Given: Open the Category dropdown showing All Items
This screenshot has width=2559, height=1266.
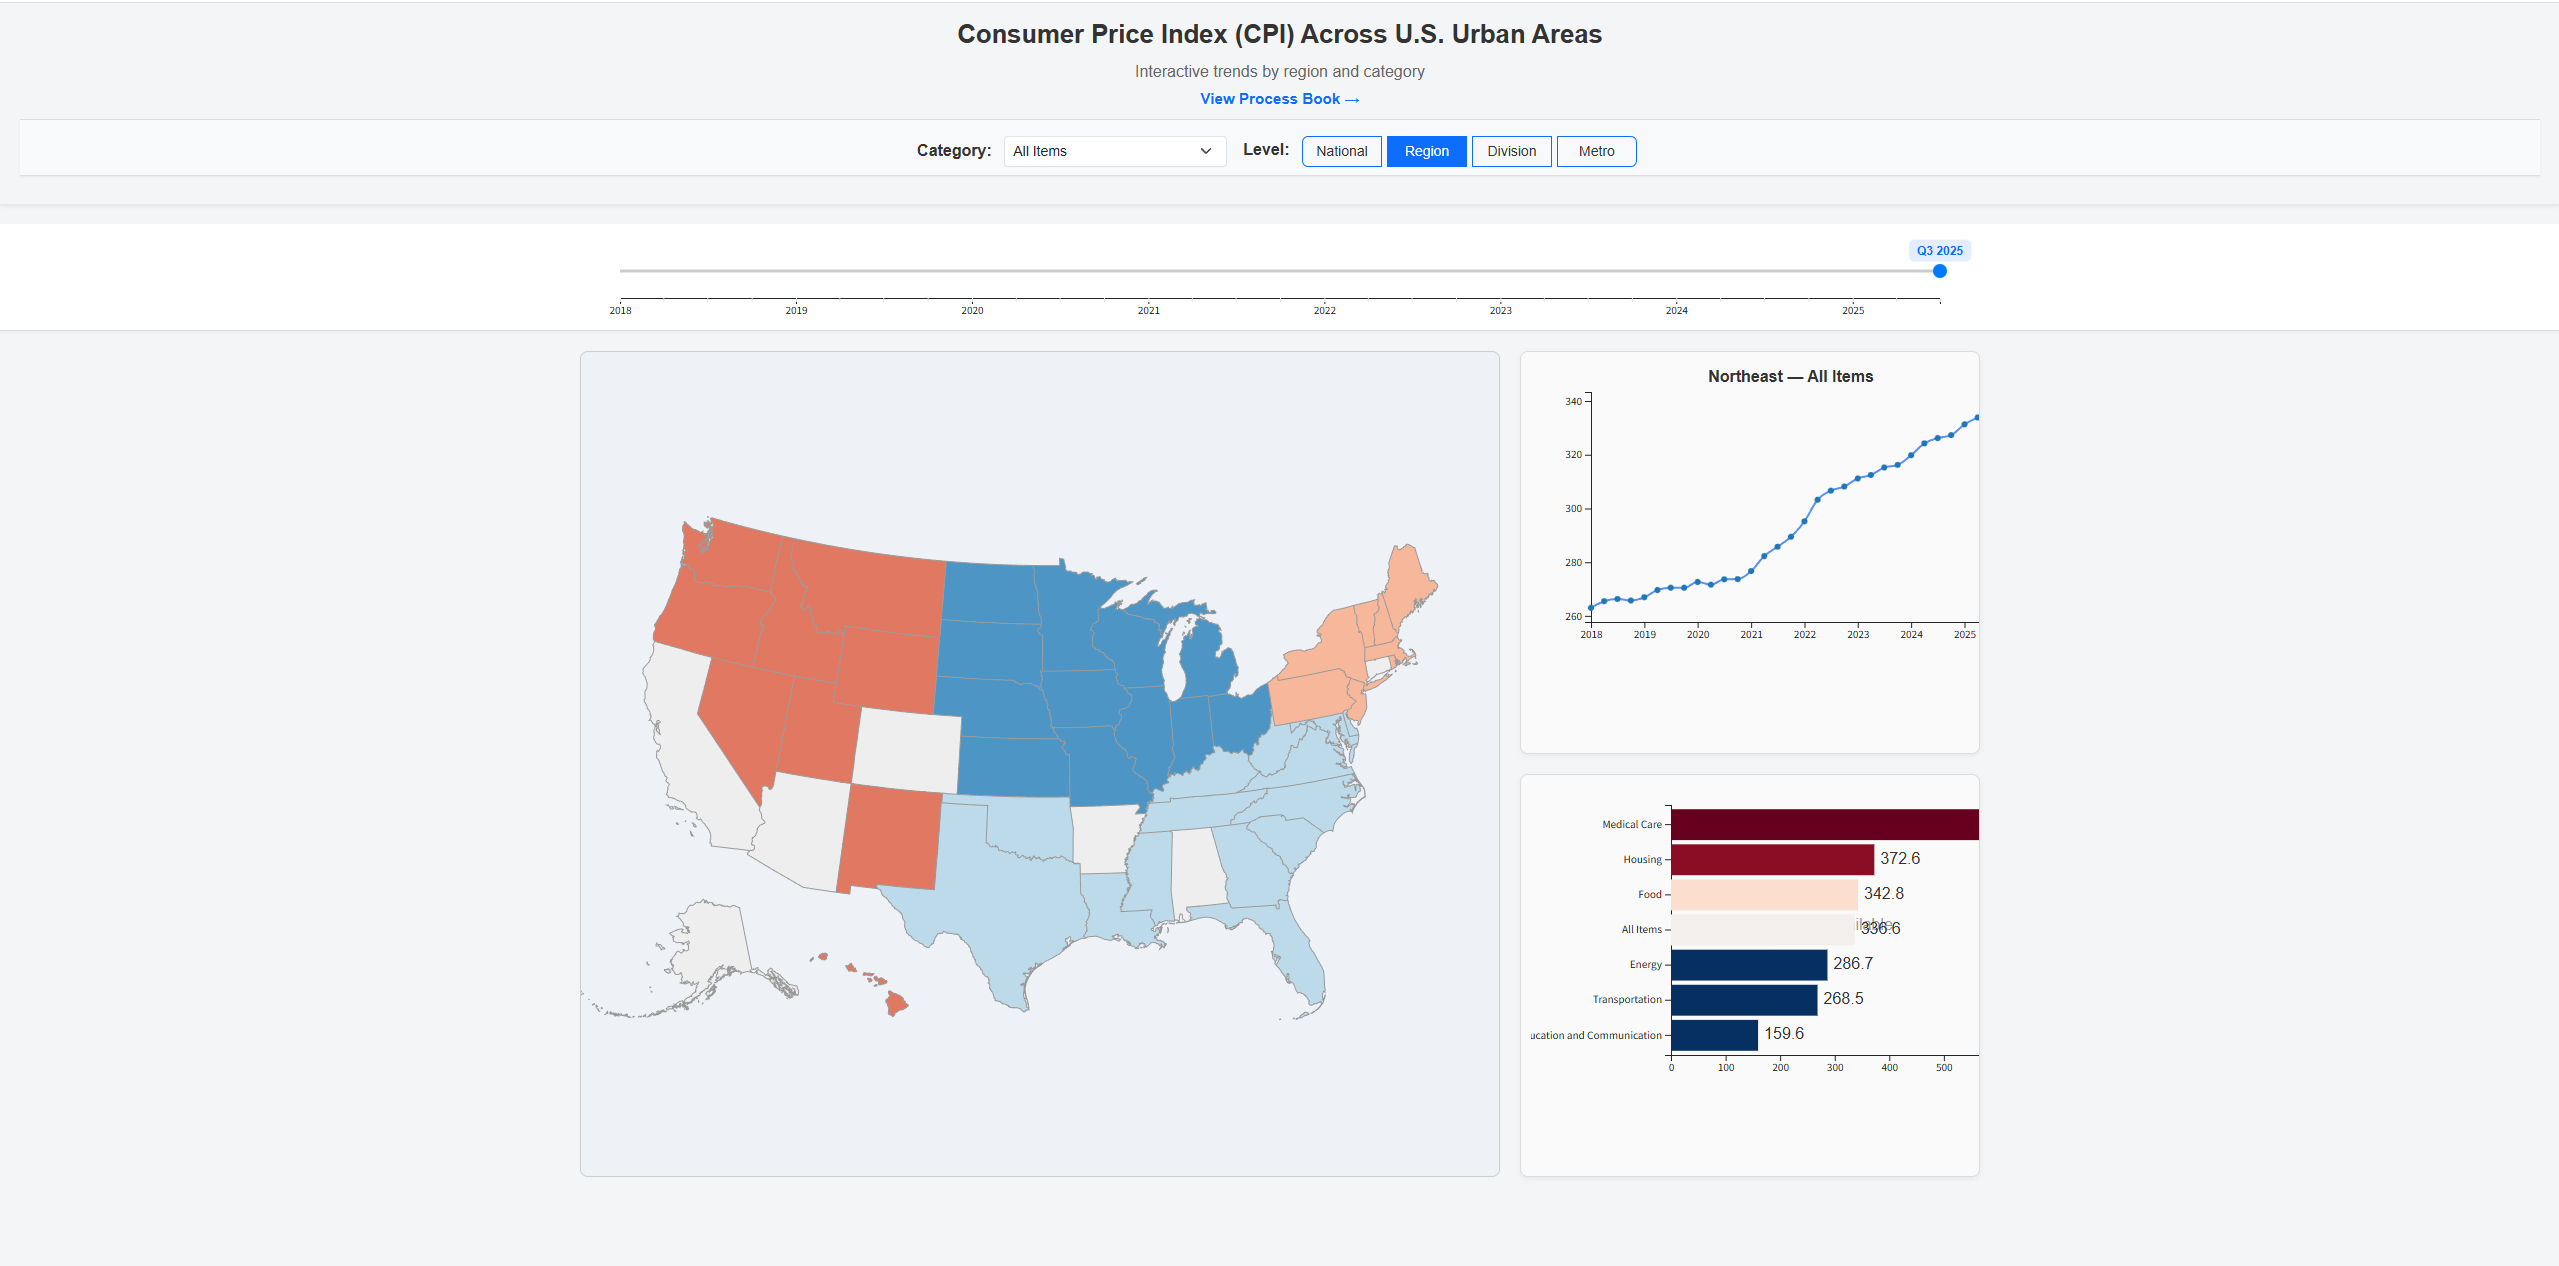Looking at the screenshot, I should point(1114,151).
